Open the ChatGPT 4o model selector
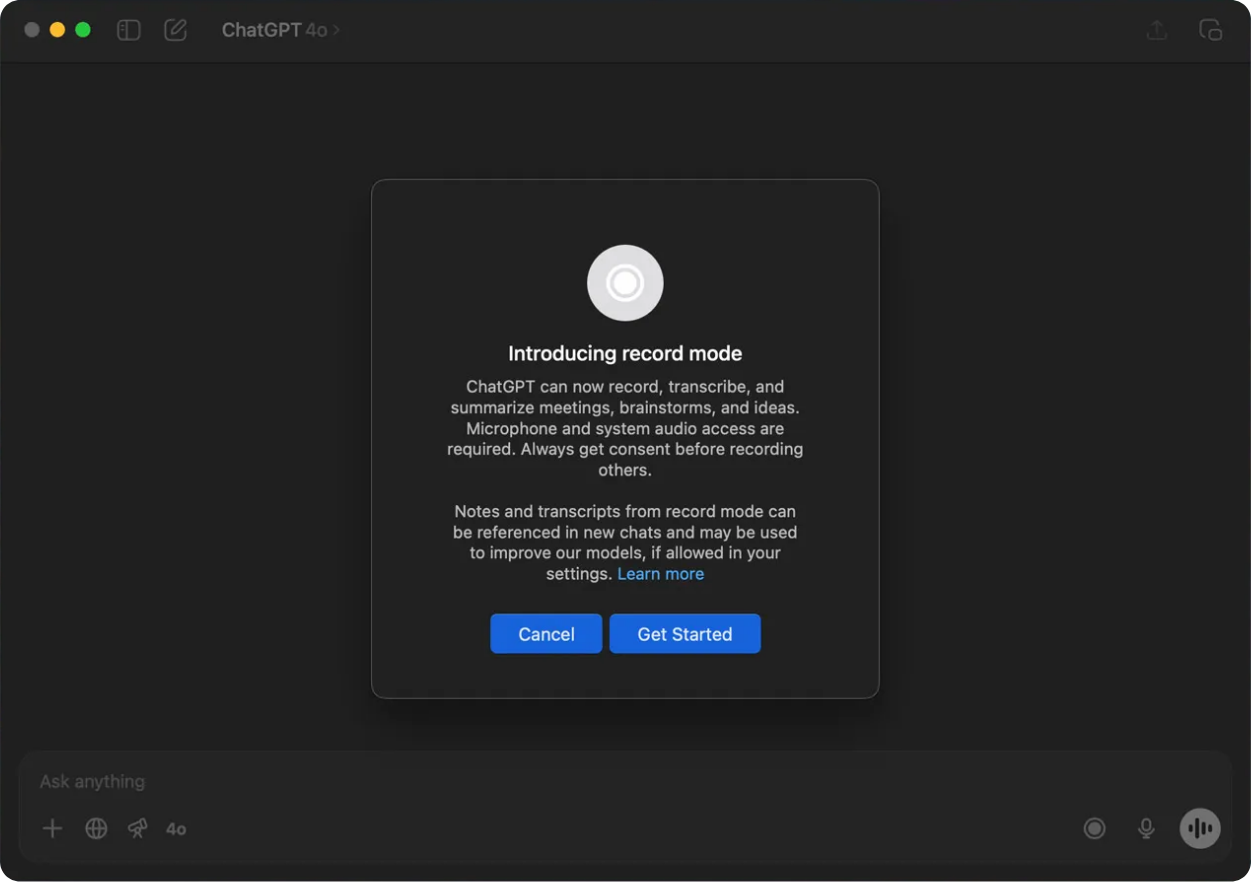Viewport: 1252px width, 882px height. point(281,30)
